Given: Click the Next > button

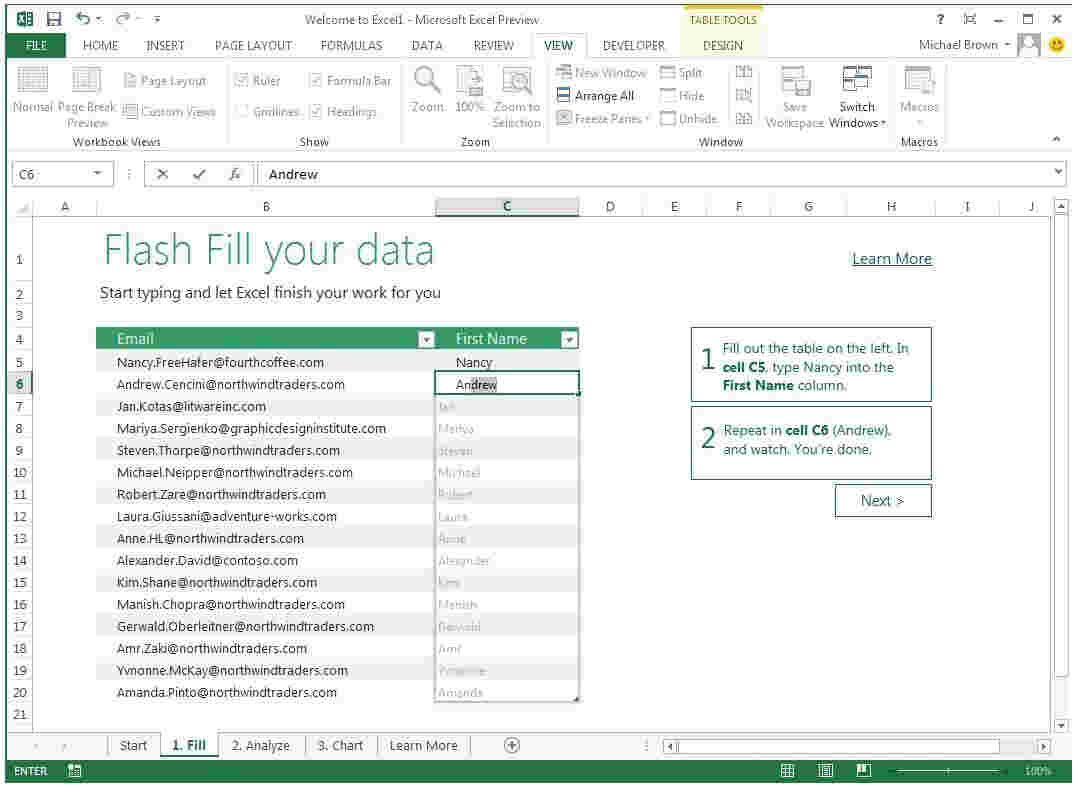Looking at the screenshot, I should (x=882, y=500).
